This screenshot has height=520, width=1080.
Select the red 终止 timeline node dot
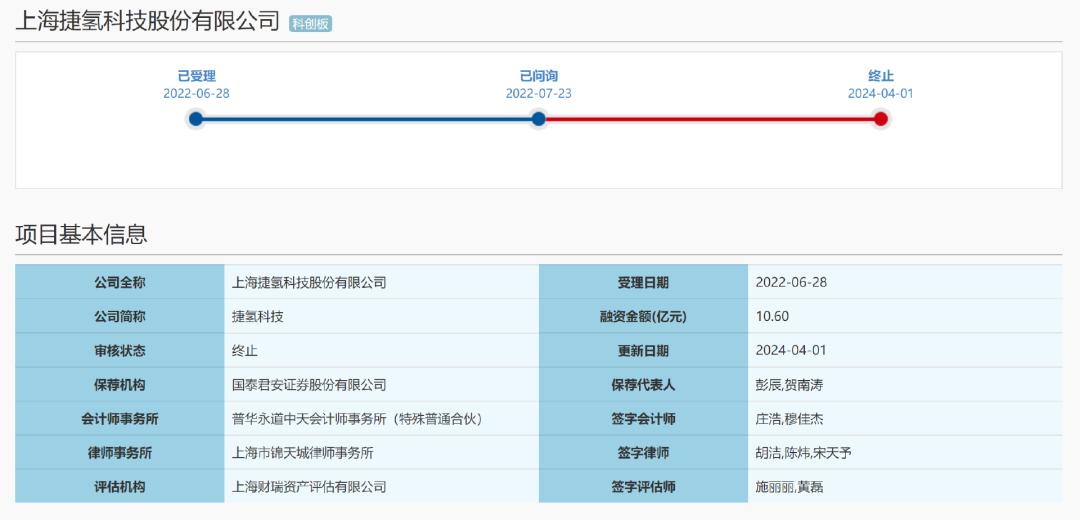[880, 119]
